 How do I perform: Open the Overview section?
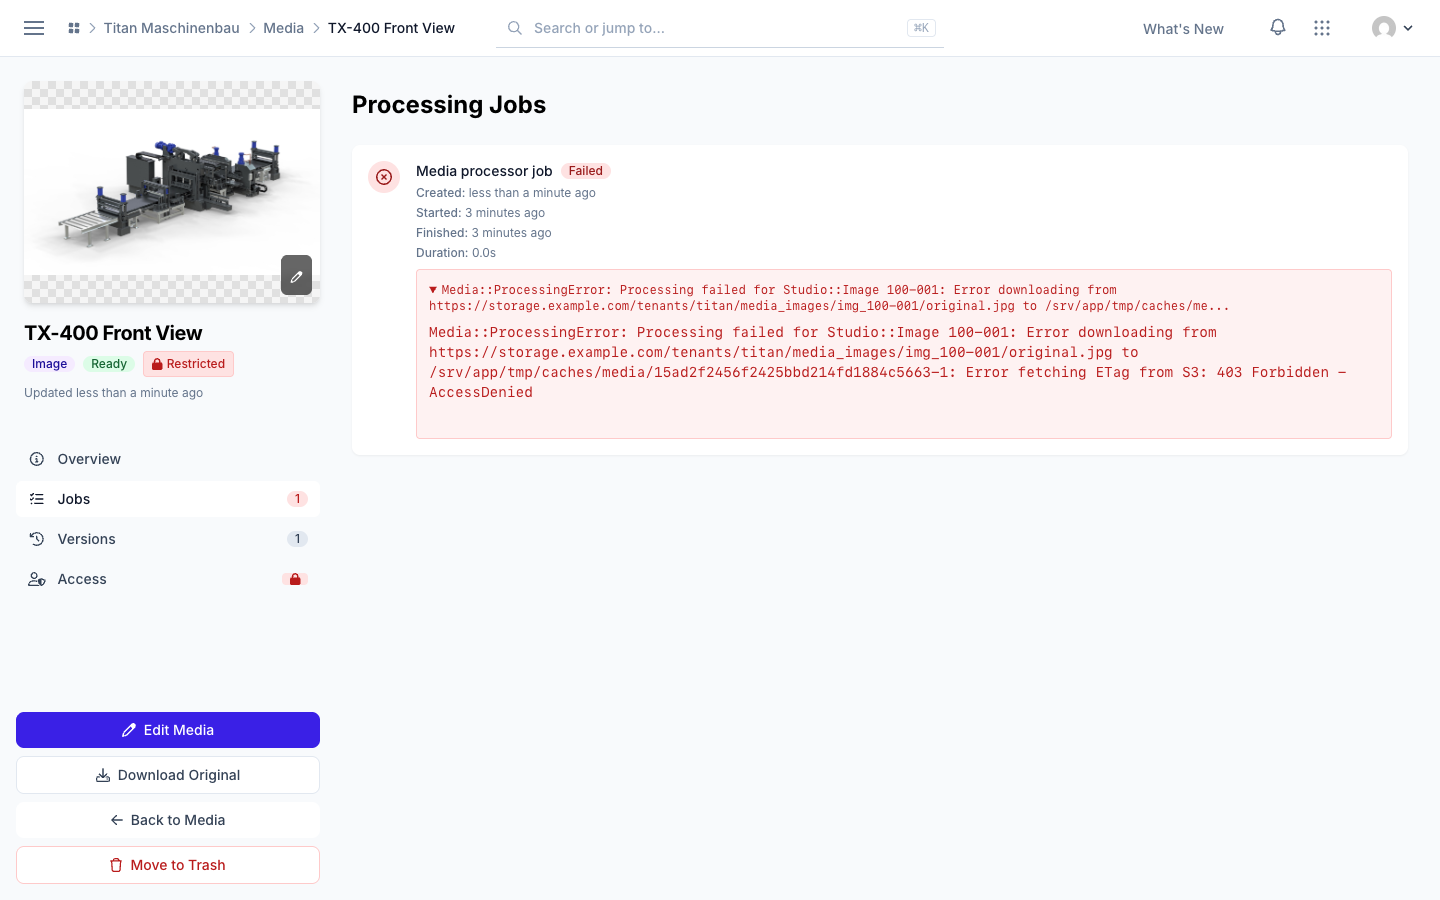(168, 459)
